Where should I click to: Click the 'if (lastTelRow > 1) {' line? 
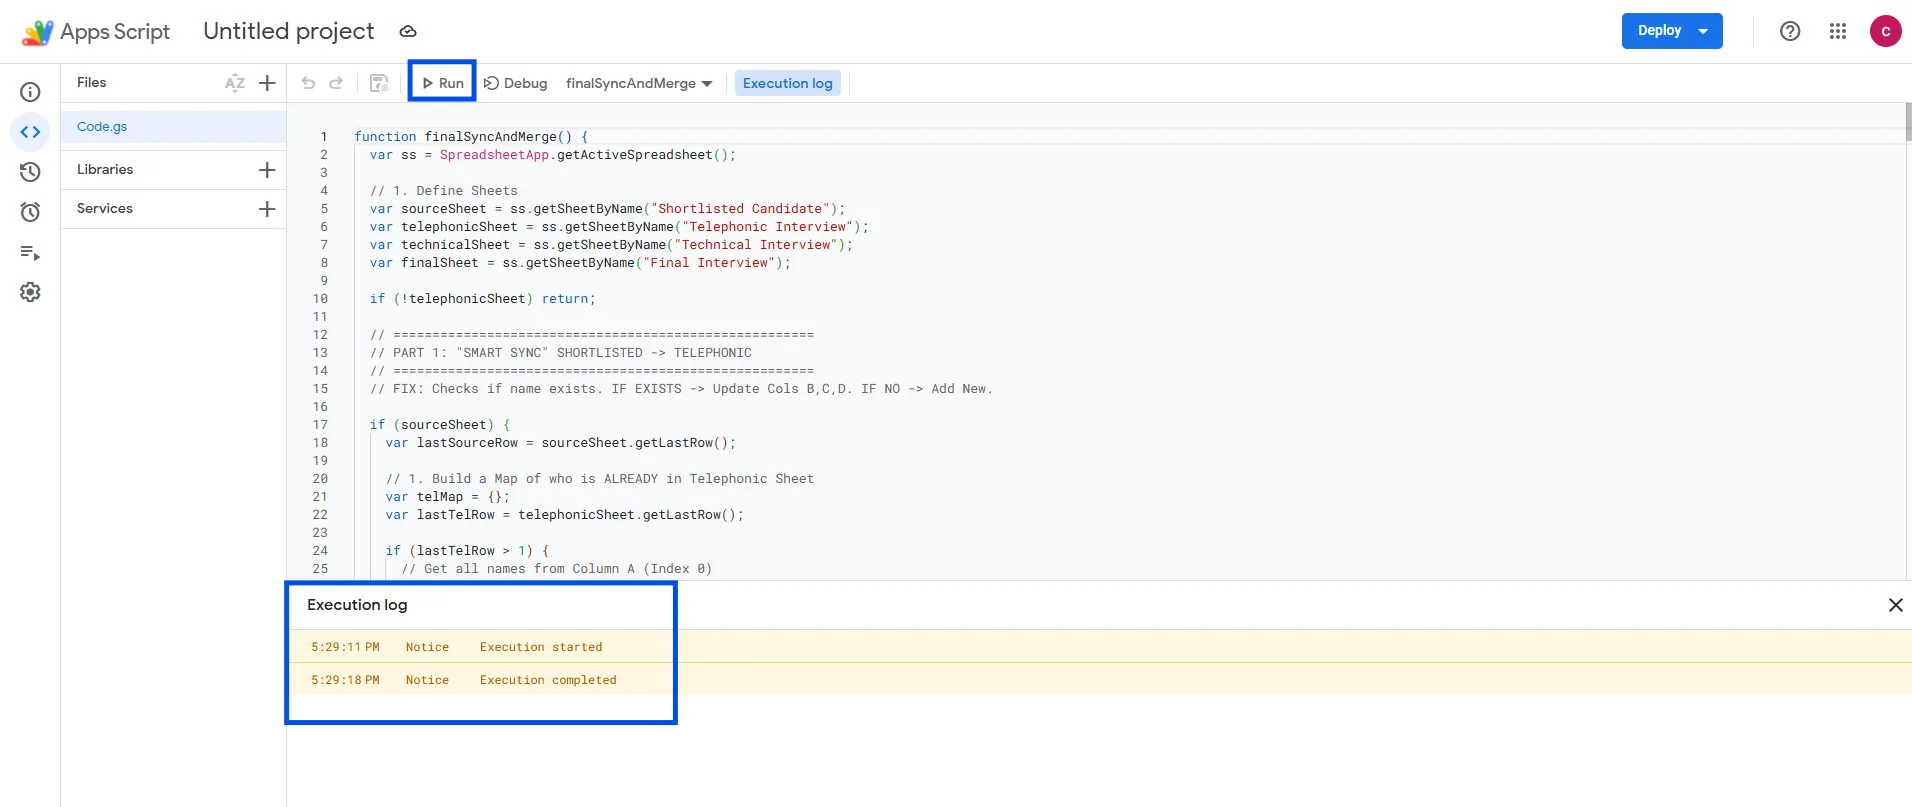[467, 551]
